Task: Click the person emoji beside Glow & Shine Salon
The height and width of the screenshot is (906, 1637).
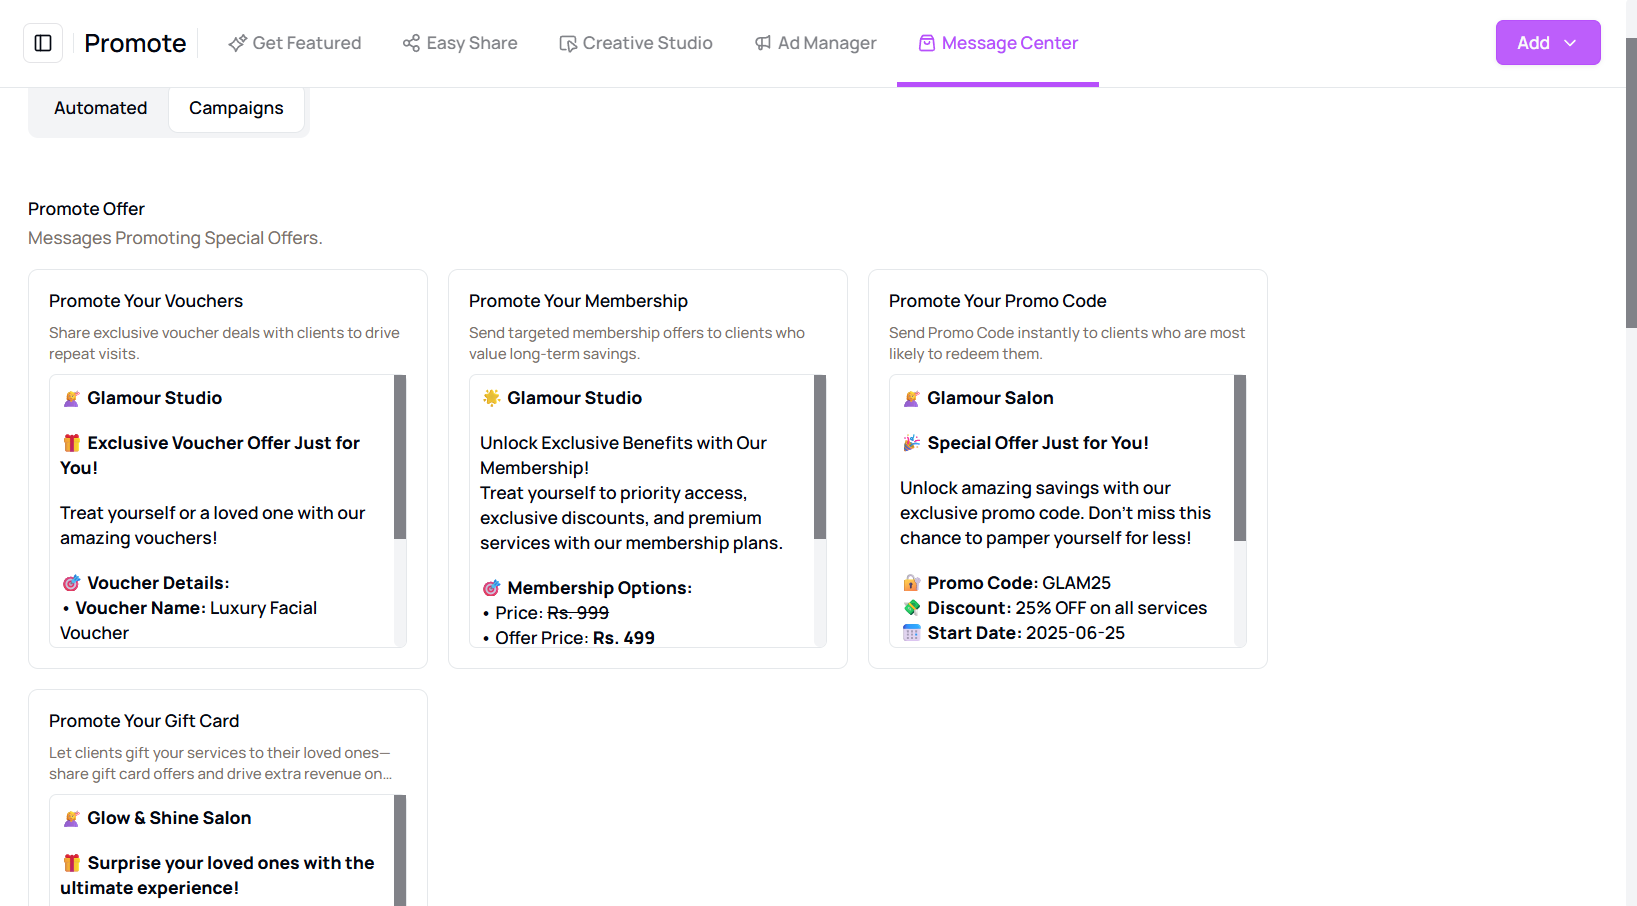Action: point(72,818)
